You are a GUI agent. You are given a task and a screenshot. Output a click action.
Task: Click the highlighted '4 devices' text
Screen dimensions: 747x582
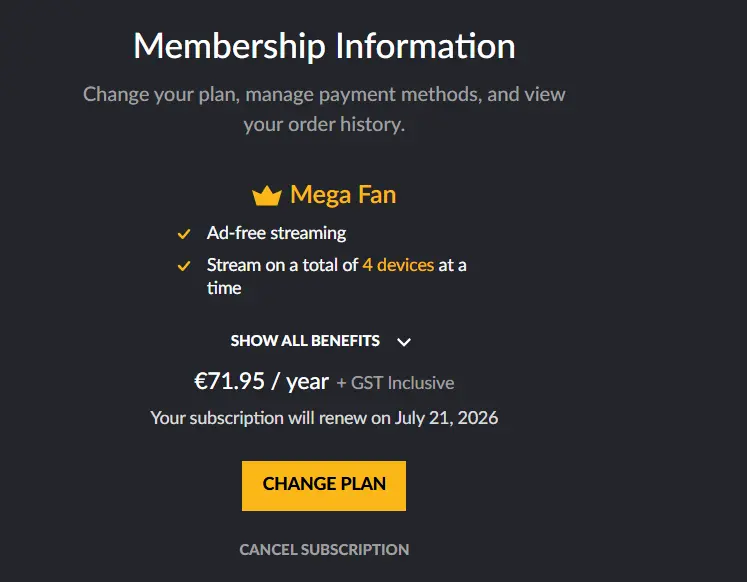tap(398, 265)
